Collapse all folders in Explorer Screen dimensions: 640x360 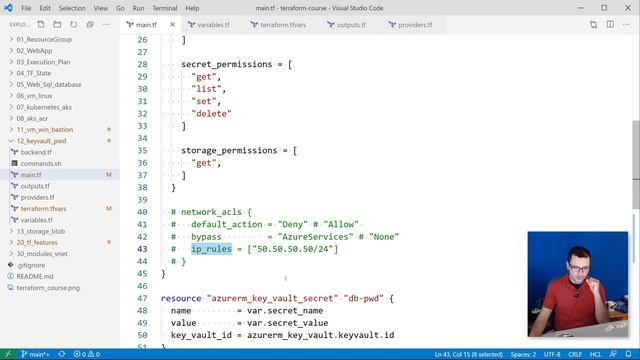pyautogui.click(x=90, y=24)
